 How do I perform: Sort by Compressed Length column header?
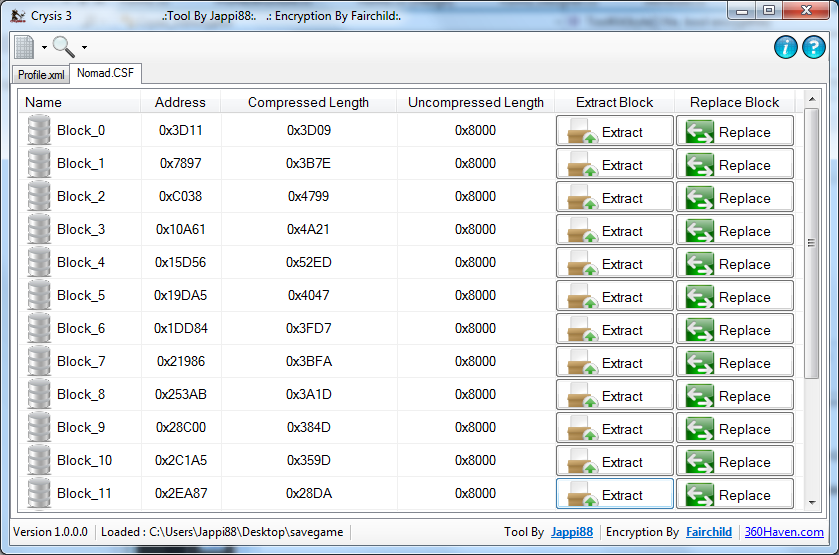point(308,102)
